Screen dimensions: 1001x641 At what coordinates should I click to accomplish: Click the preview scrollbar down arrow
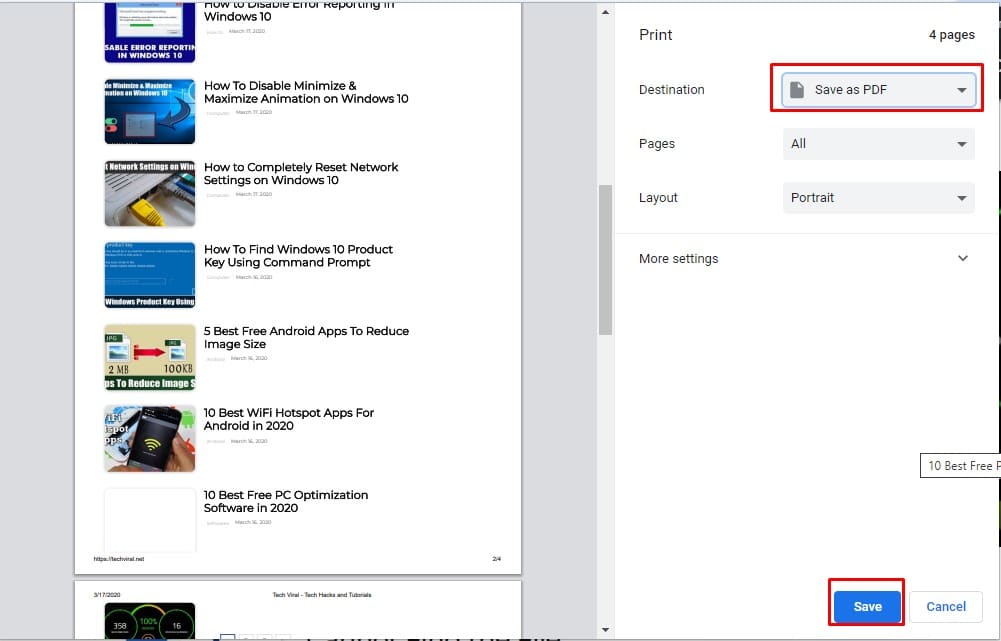pos(605,630)
